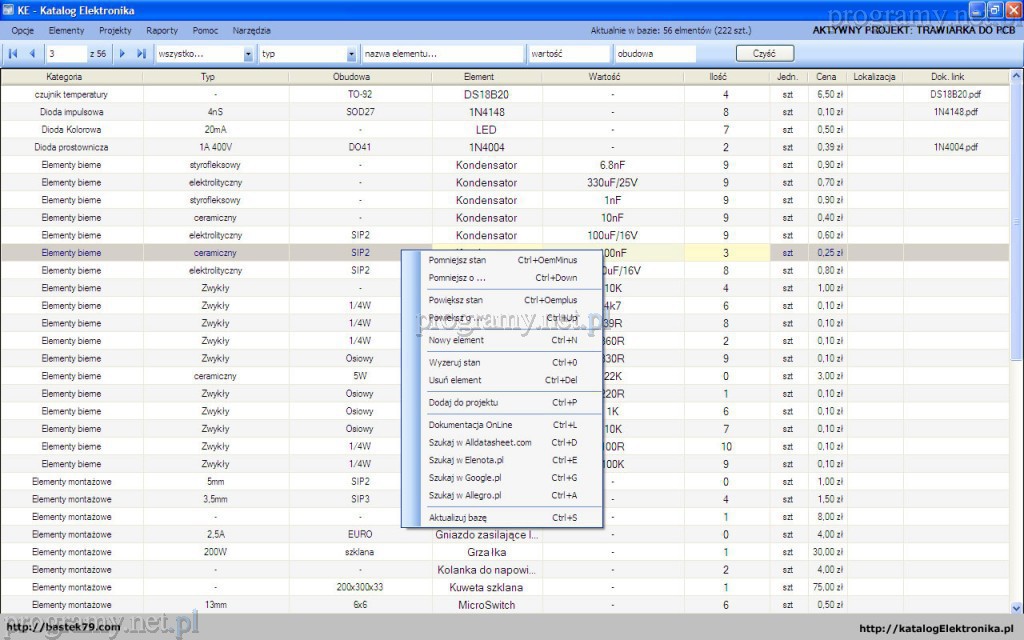Click in the 'nazwa elementu...' search field
This screenshot has width=1024, height=640.
coord(443,54)
